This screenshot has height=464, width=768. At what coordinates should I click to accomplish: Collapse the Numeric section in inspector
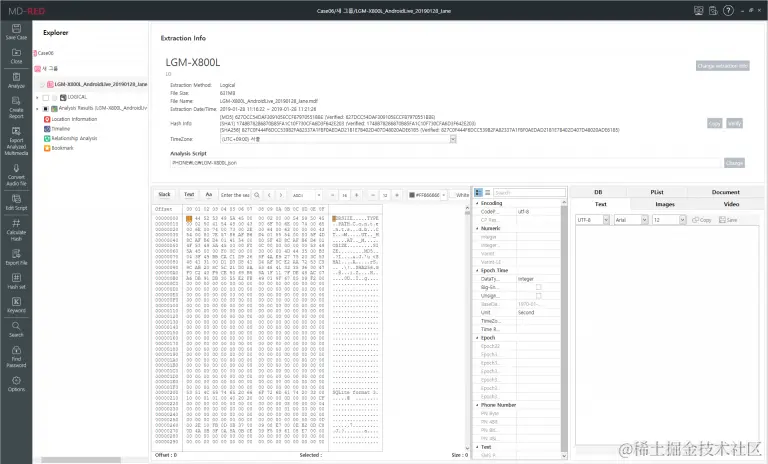coord(477,228)
